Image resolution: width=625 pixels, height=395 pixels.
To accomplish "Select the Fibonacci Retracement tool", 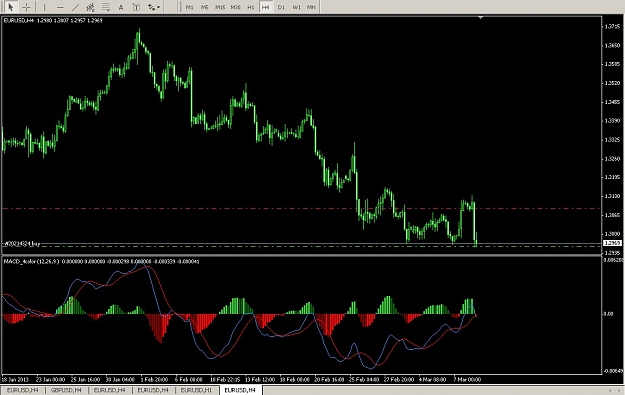I will coord(106,7).
